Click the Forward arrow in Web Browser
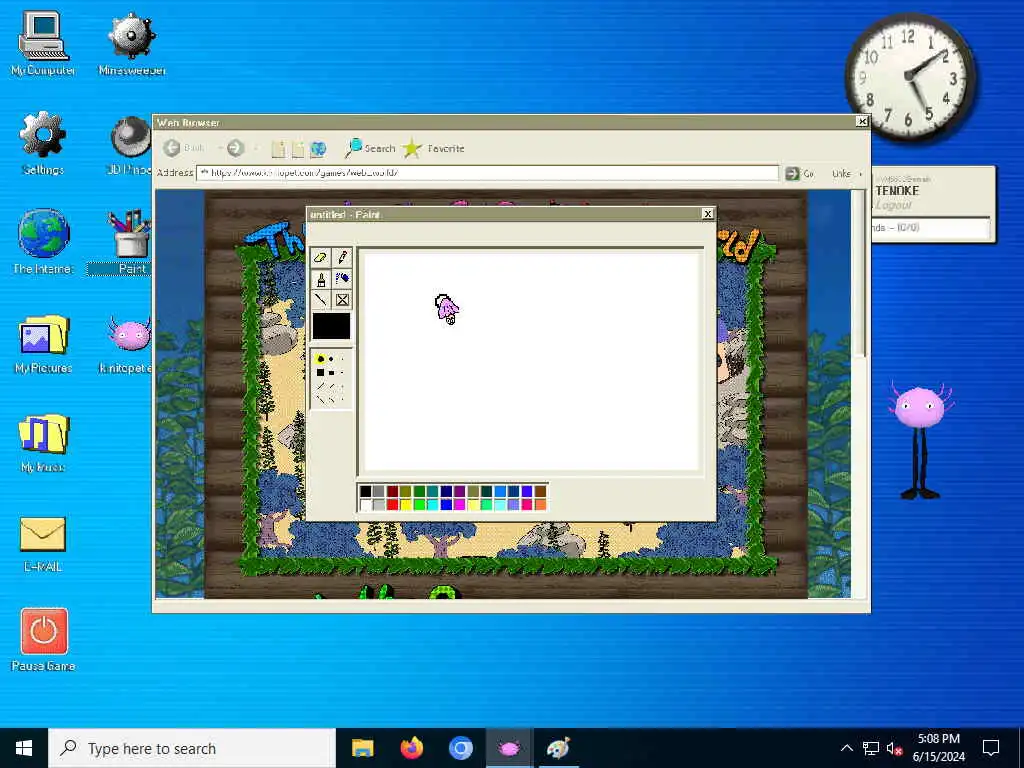Screen dimensions: 1024x768 click(236, 148)
